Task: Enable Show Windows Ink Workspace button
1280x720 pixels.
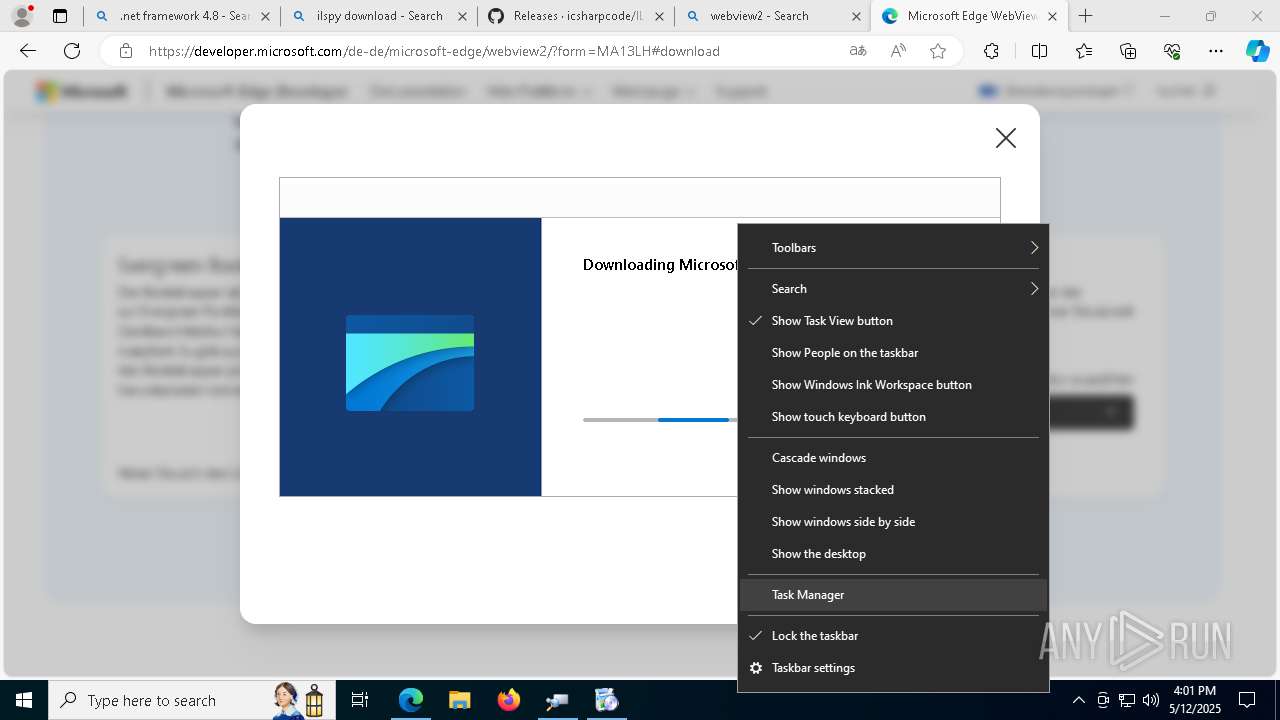Action: 893,385
